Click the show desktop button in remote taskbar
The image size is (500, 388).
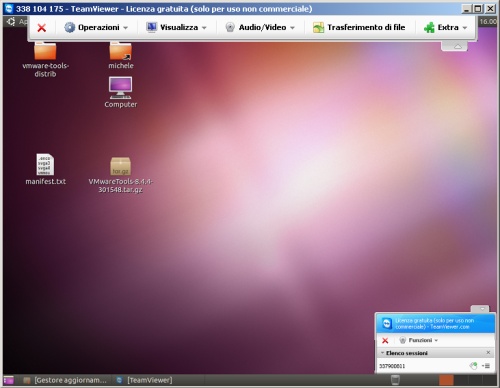tap(9, 380)
